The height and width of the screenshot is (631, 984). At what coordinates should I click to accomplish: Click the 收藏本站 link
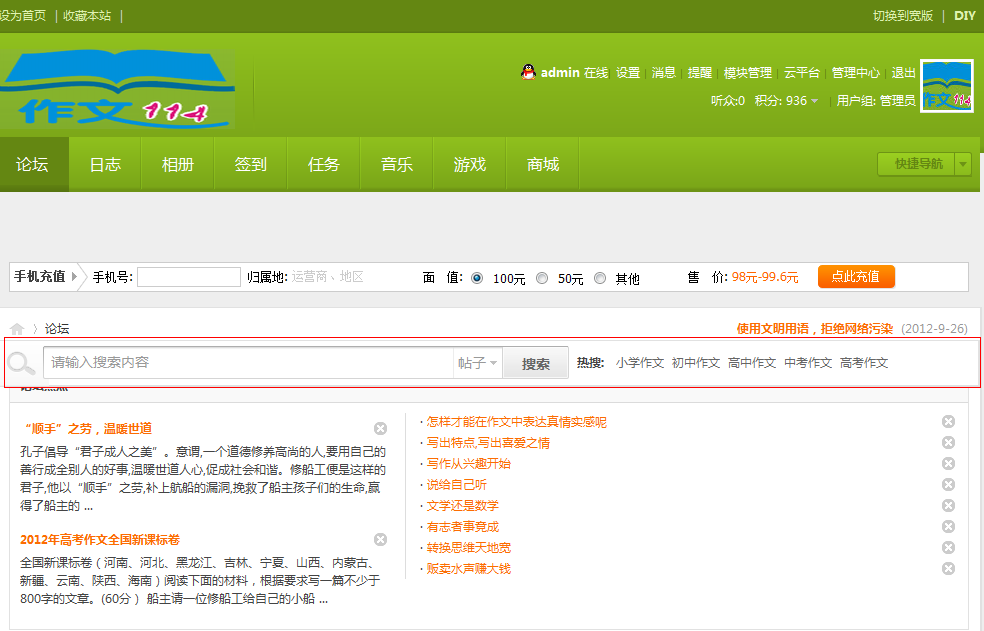click(x=87, y=16)
